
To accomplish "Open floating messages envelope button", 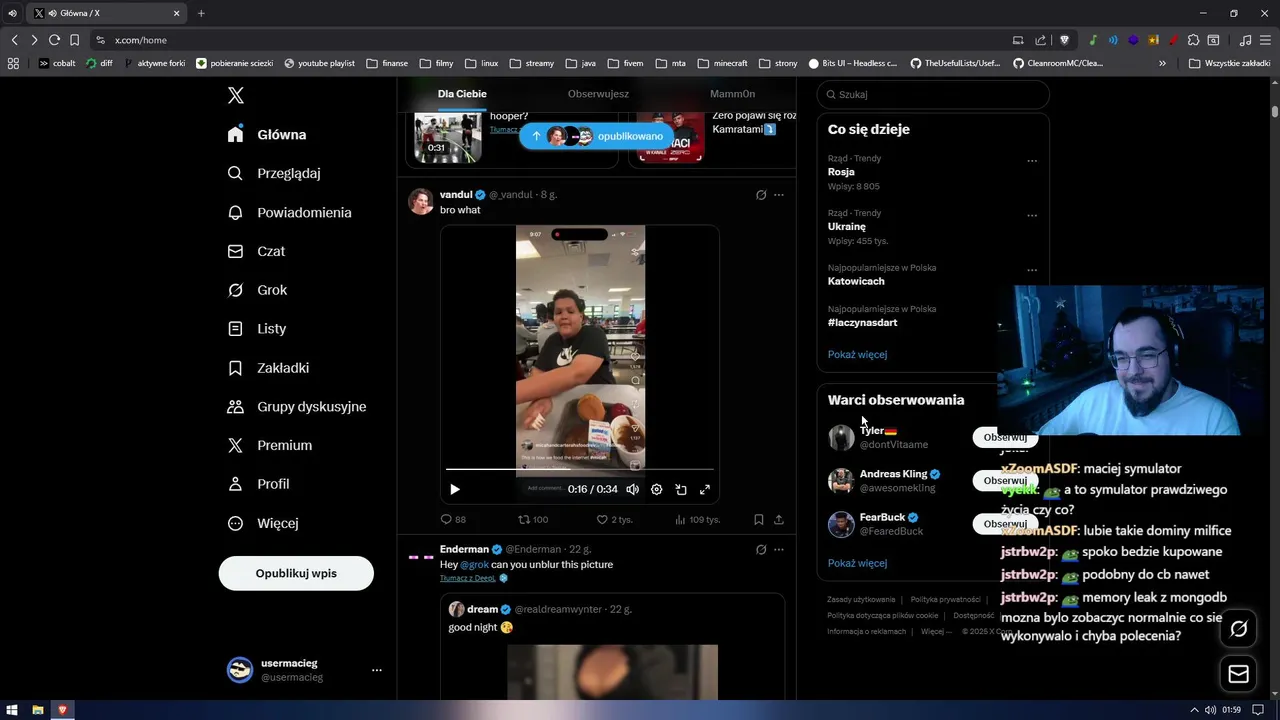I will coord(1239,674).
